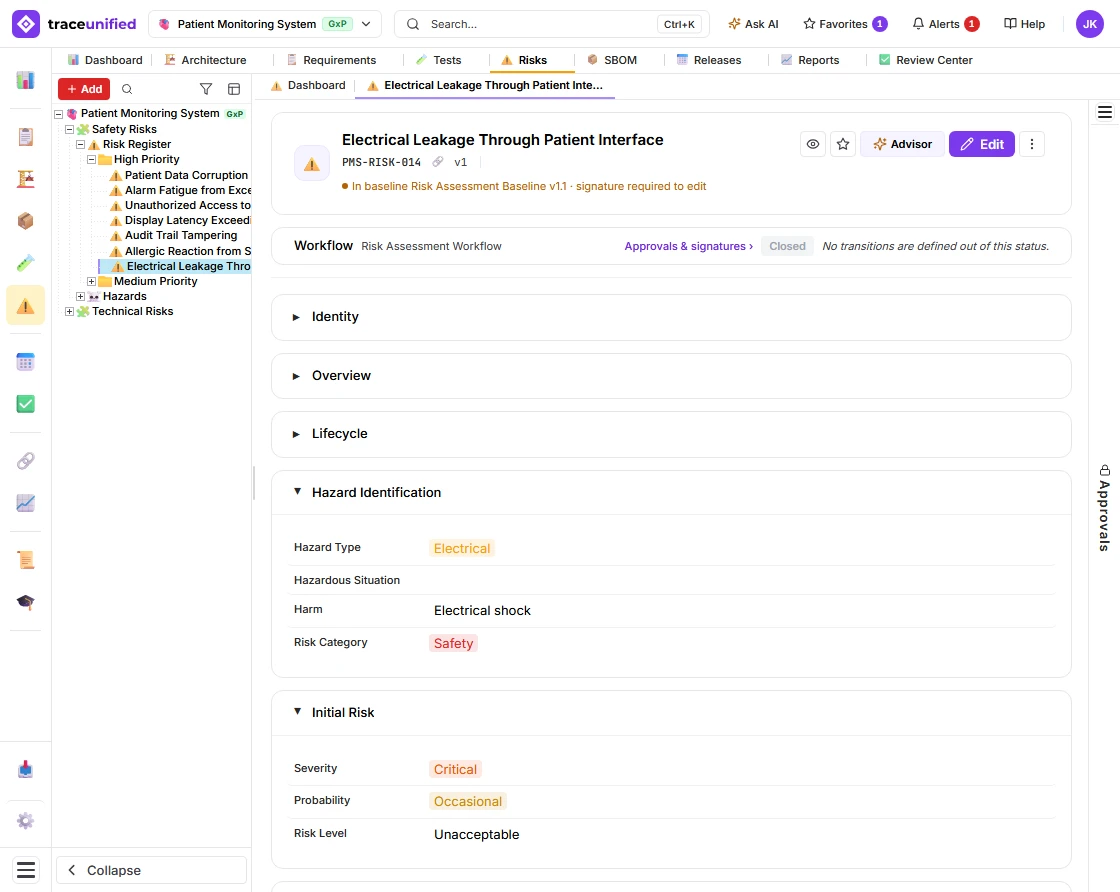Open the Patient Monitoring System project dropdown

click(265, 24)
